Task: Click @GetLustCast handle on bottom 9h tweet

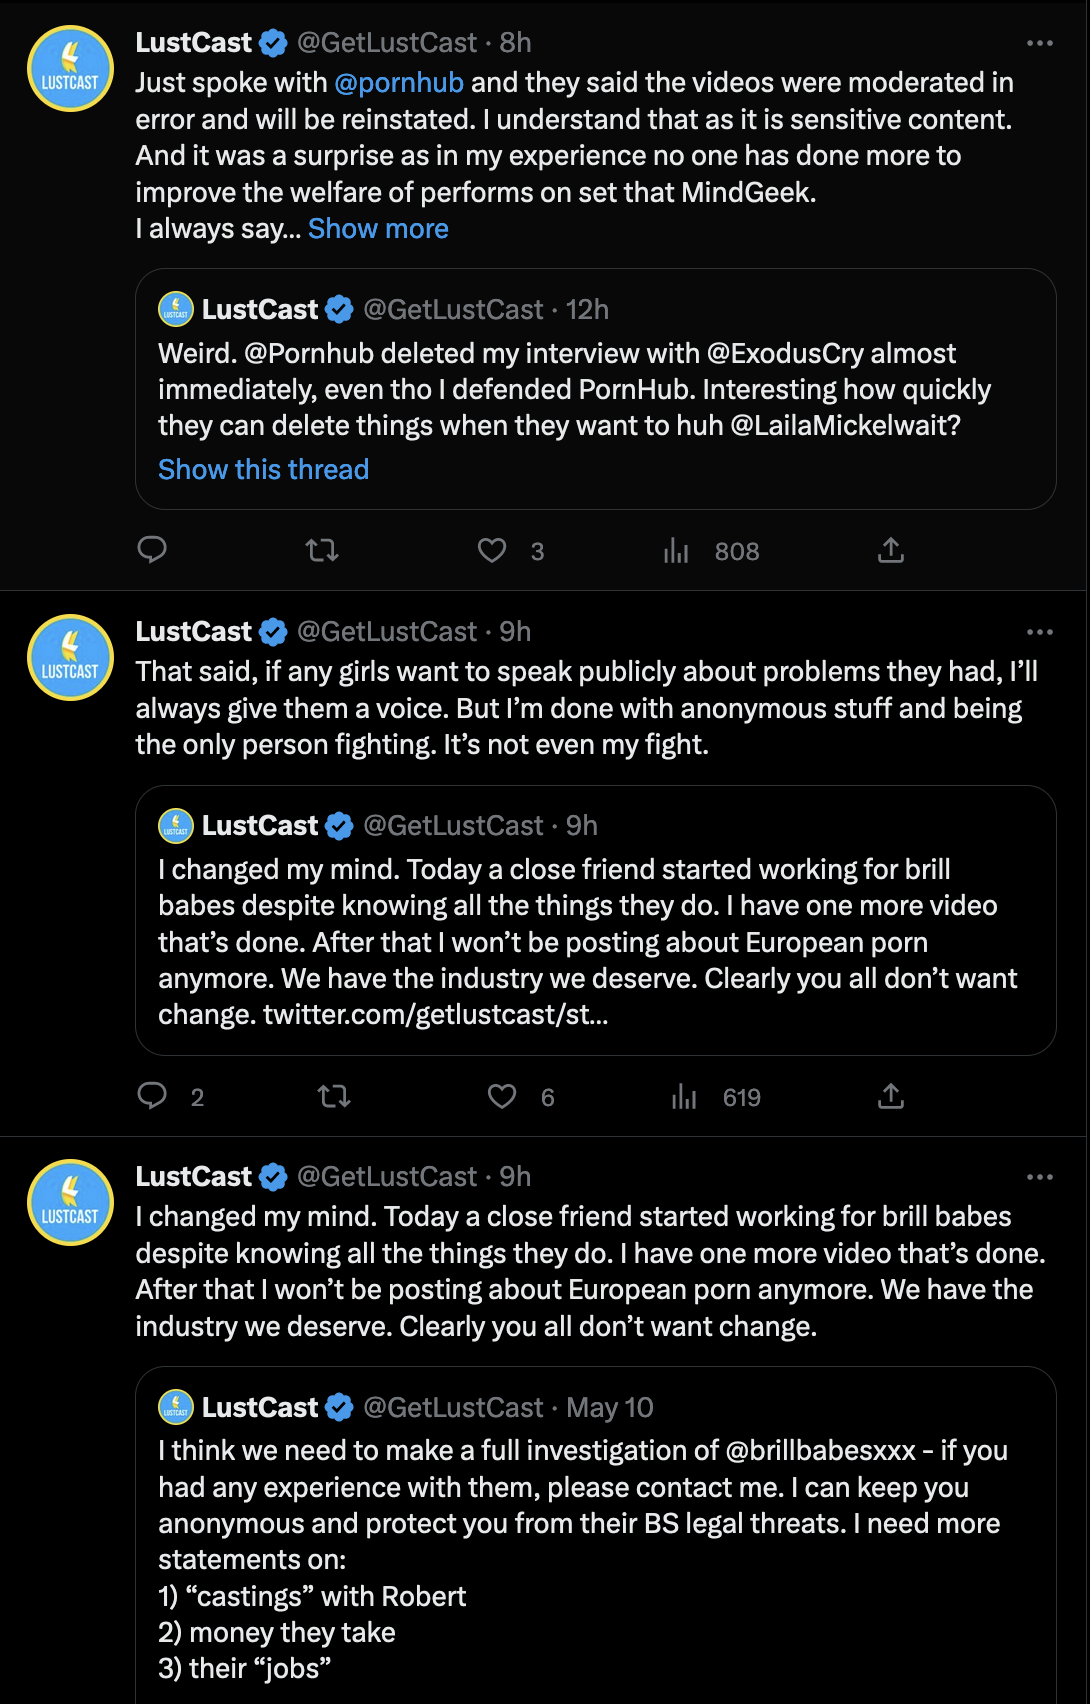Action: (x=387, y=1177)
